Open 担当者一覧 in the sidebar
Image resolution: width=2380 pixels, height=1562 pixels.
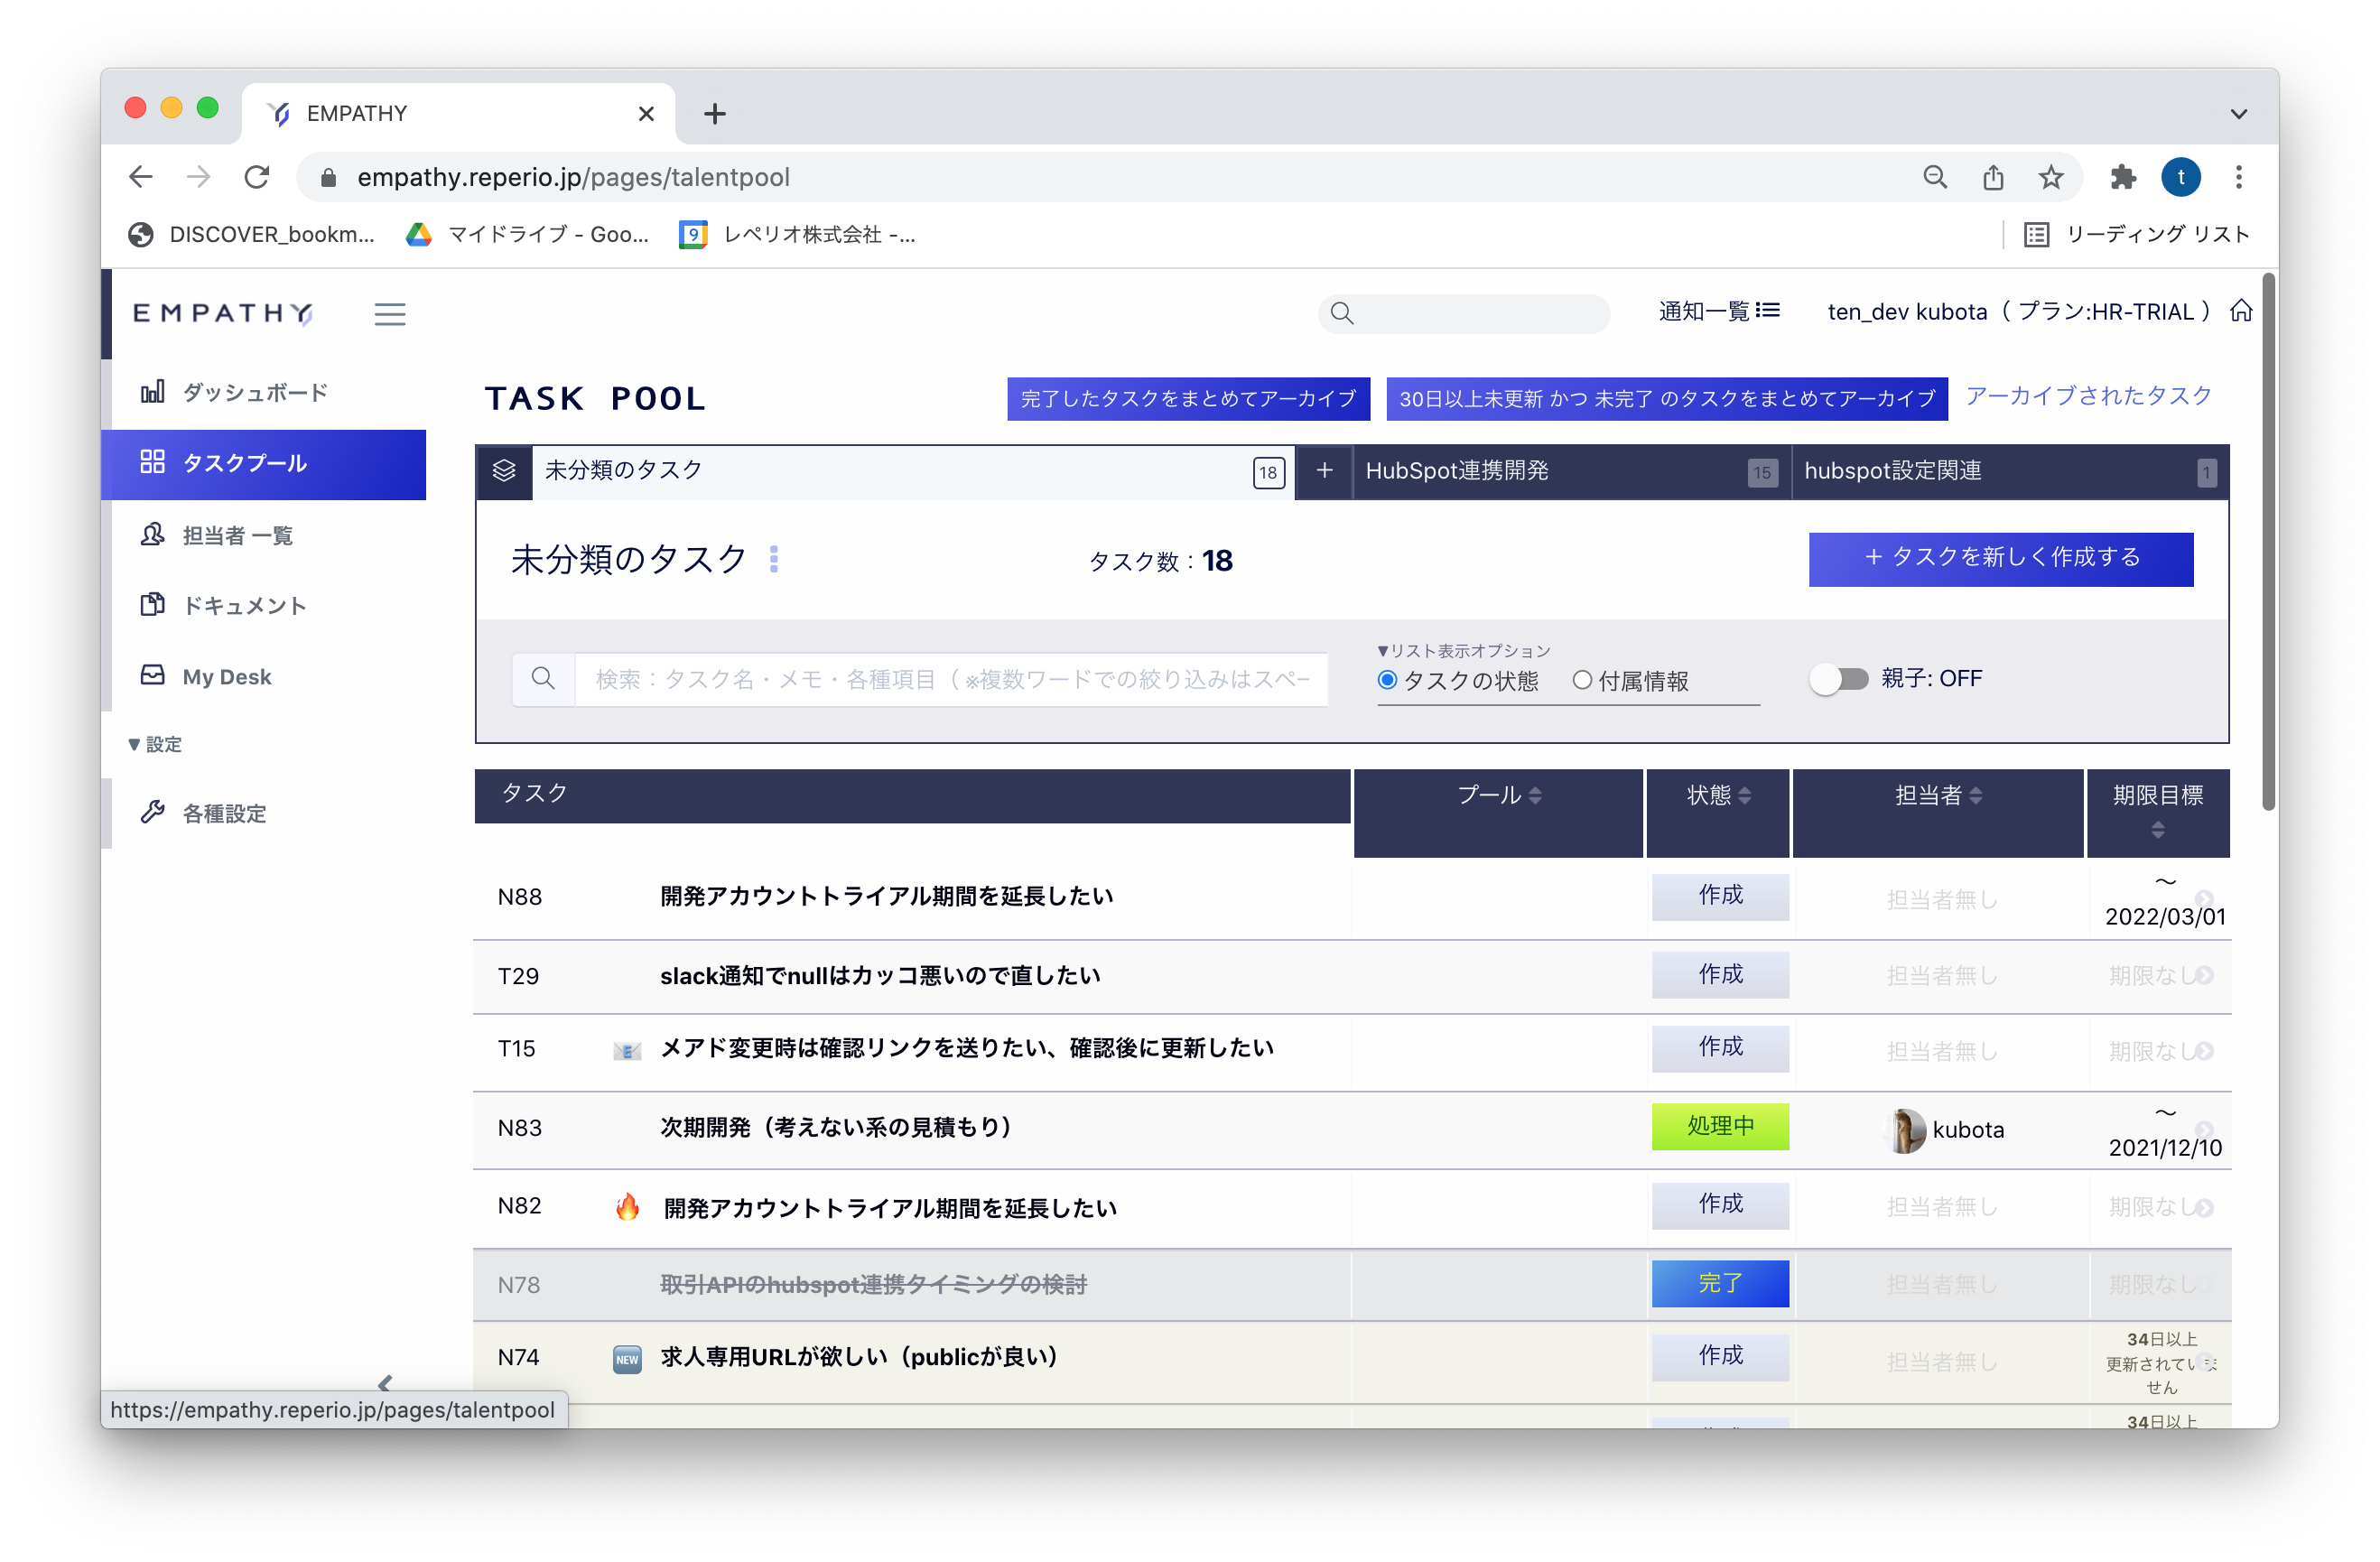click(x=216, y=535)
